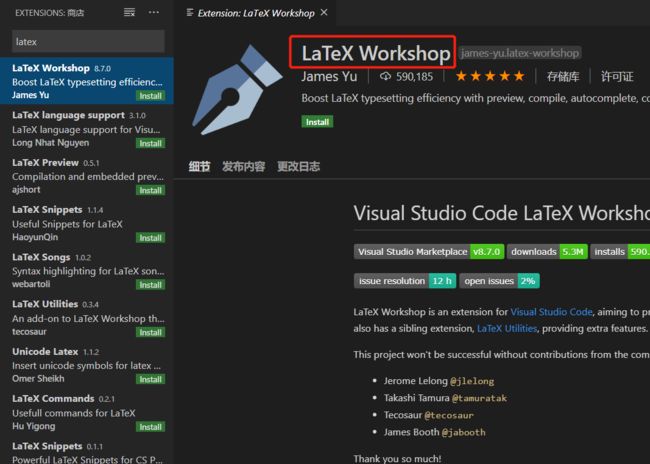Click the large Install button on details page
This screenshot has height=464, width=650.
tap(317, 122)
